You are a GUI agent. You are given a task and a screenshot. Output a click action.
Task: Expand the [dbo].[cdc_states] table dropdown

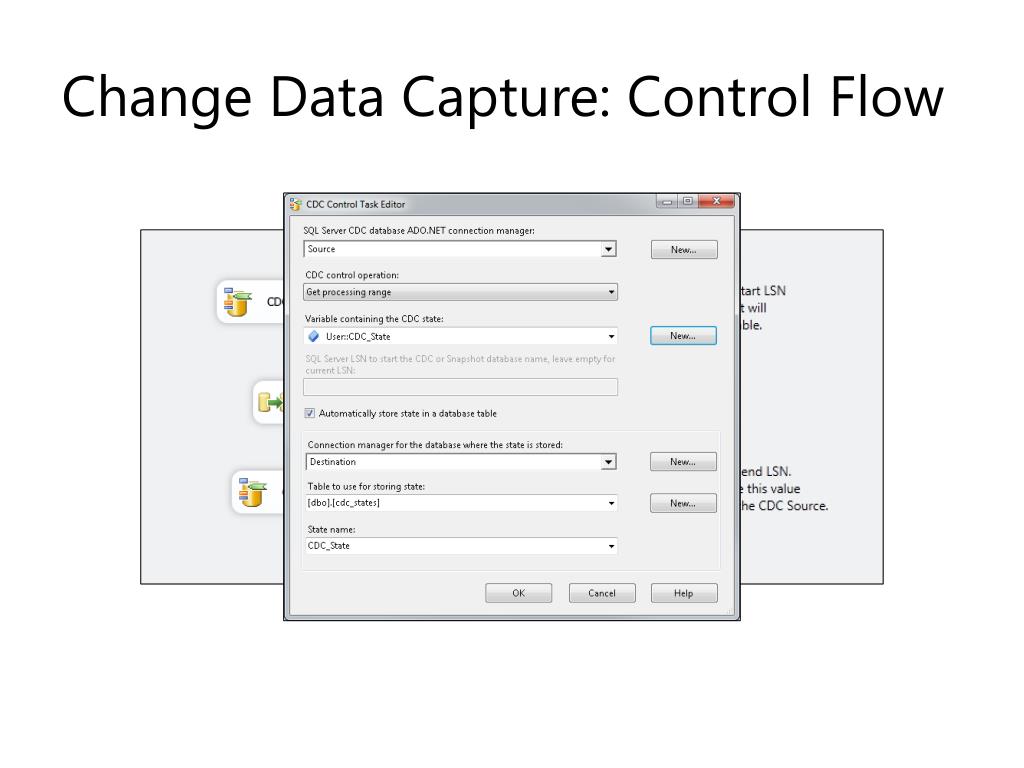pos(611,504)
